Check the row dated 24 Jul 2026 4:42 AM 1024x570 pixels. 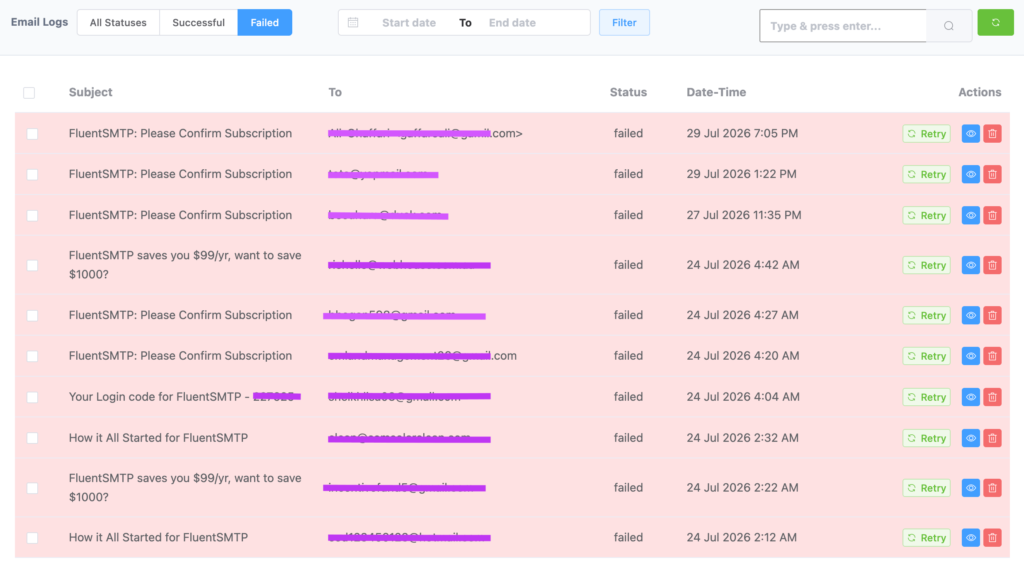pos(32,265)
